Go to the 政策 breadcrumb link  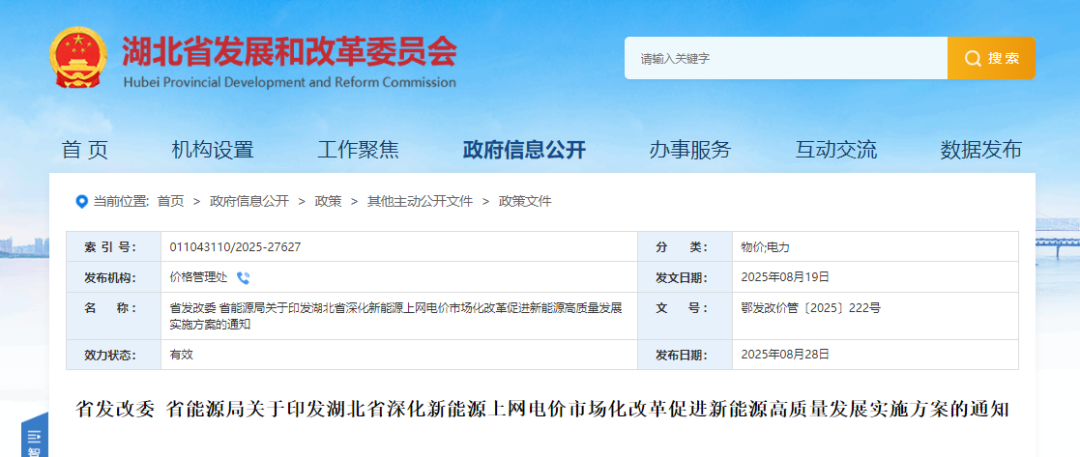(328, 201)
